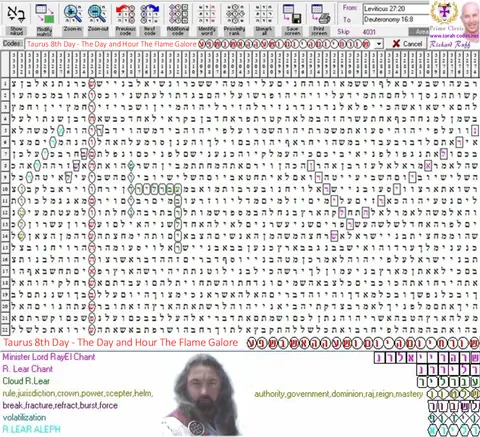This screenshot has width=480, height=437.
Task: Select the authority,government,dominion legend entry
Action: click(x=338, y=394)
